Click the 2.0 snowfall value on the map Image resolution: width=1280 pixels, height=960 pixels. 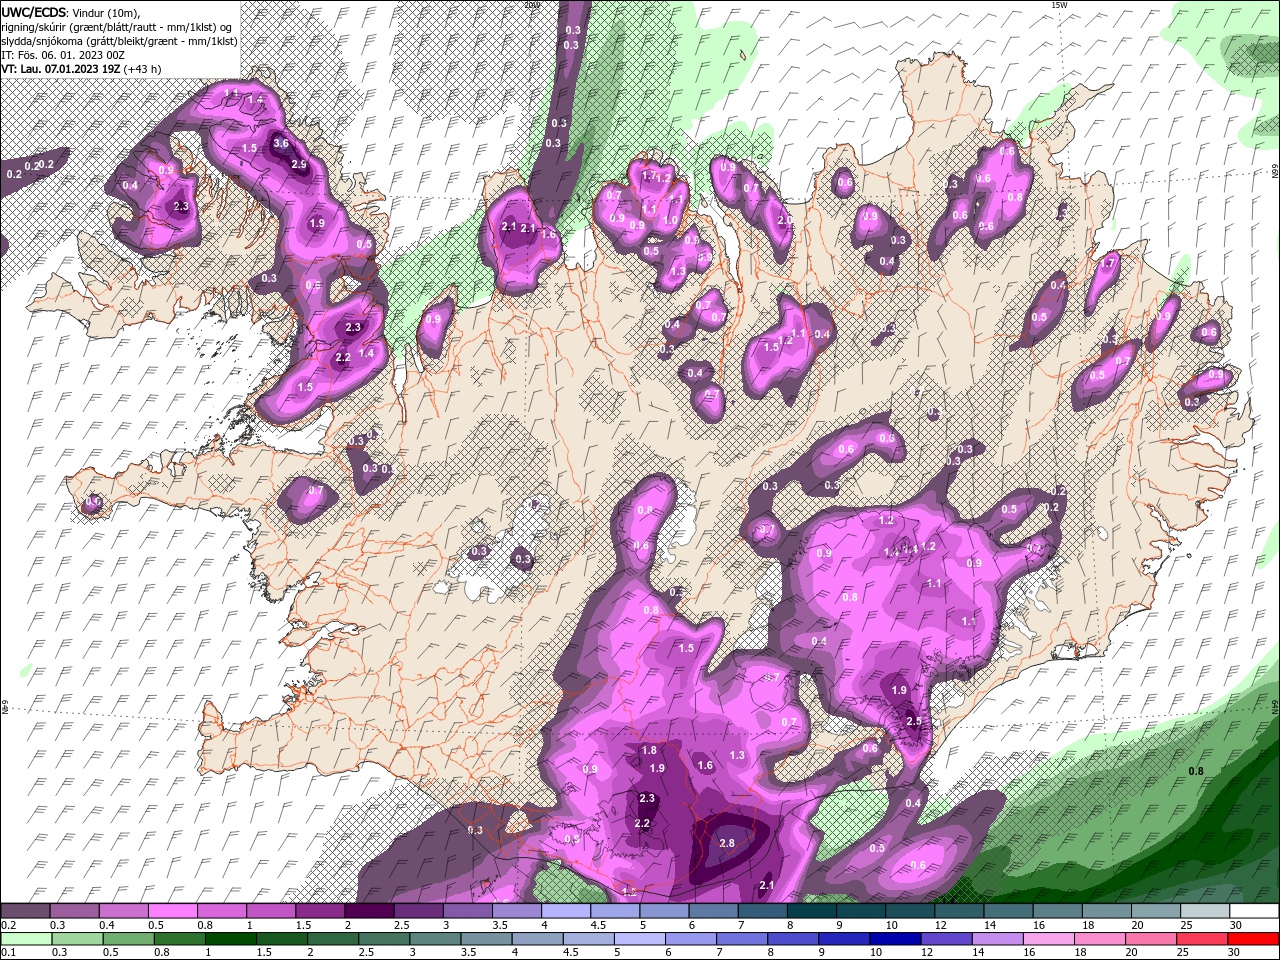[785, 220]
